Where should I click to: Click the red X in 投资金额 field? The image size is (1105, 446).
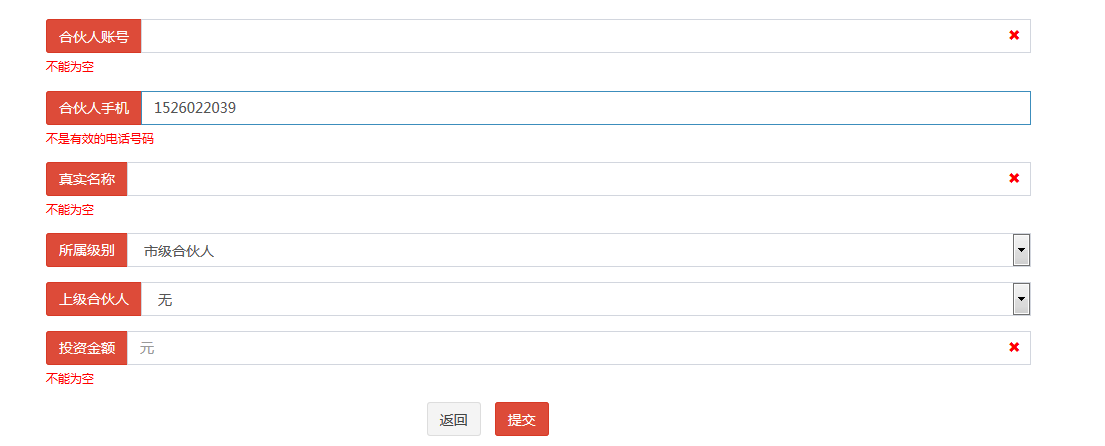(1014, 347)
